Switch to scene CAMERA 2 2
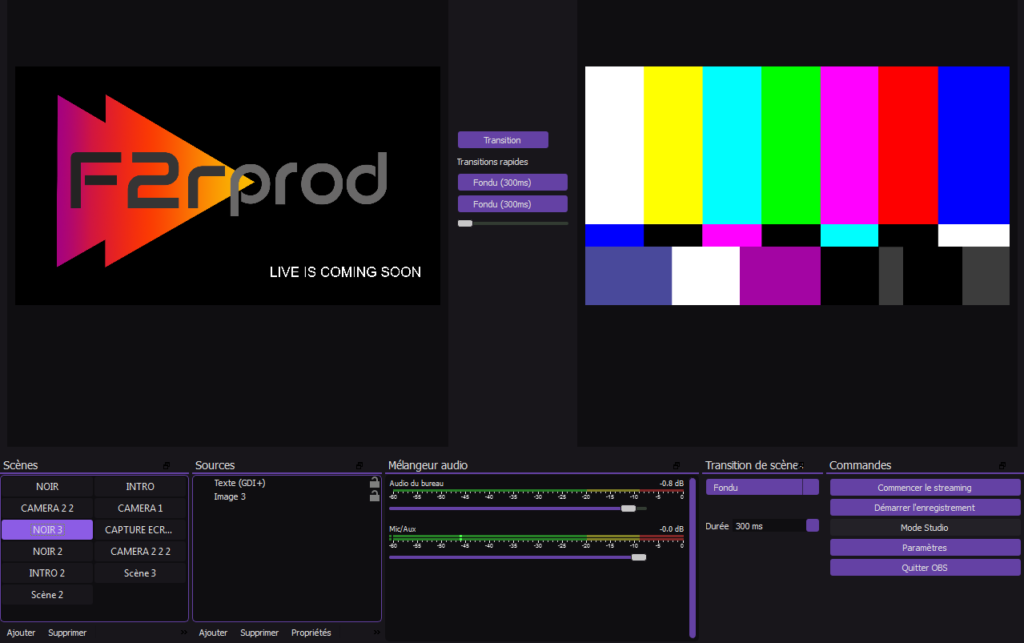1024x643 pixels. tap(47, 508)
